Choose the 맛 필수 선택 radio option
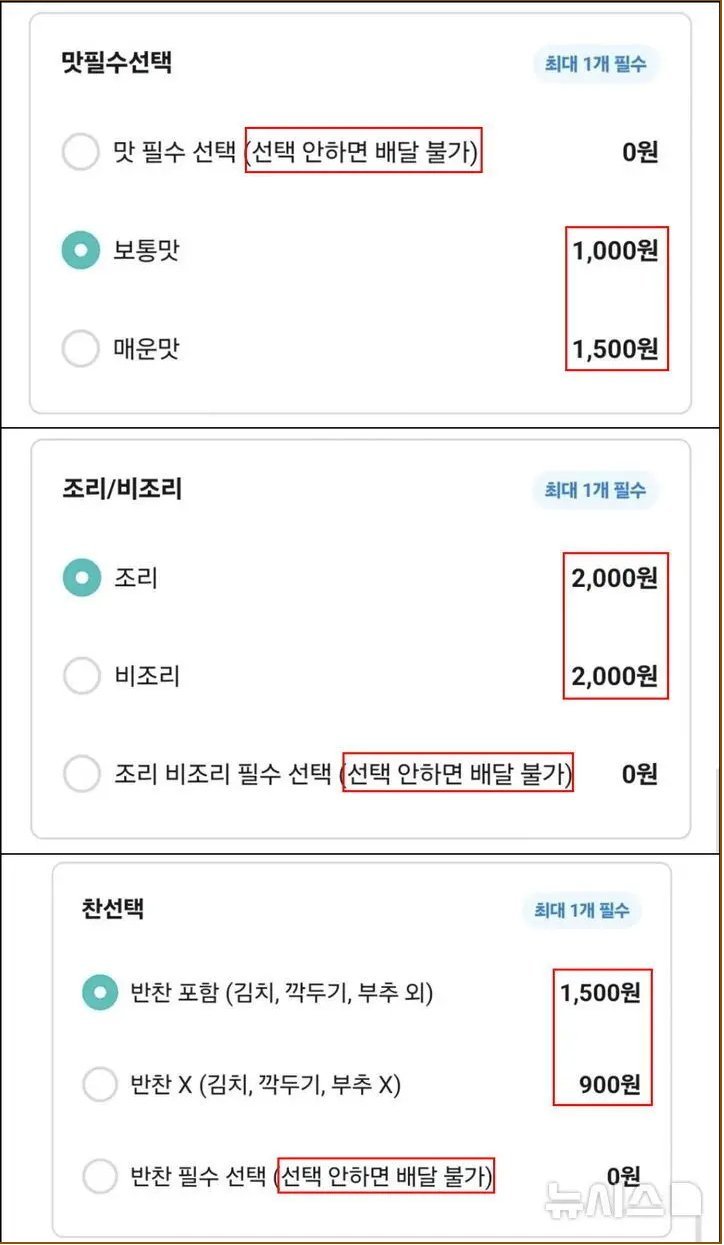724x1245 pixels. (x=81, y=153)
